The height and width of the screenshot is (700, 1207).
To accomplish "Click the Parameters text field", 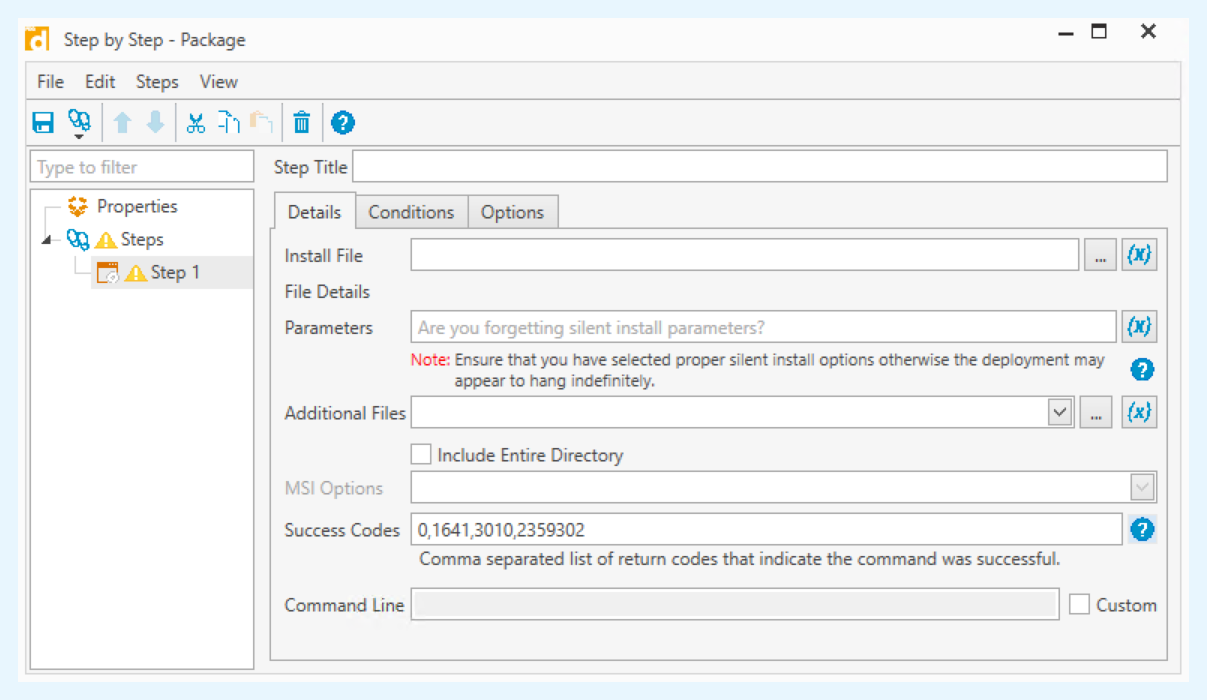I will 764,327.
